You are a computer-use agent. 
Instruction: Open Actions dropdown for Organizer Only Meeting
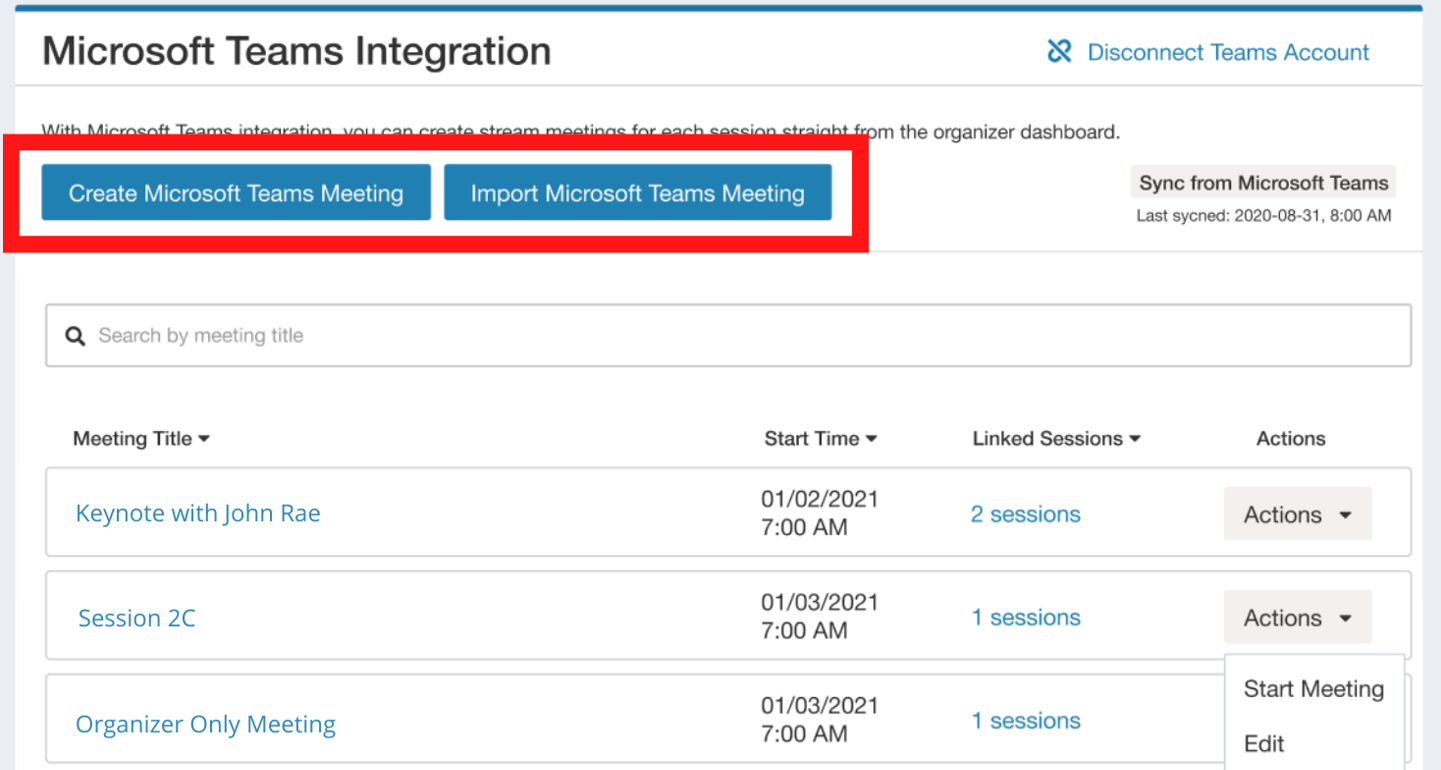pos(1298,720)
